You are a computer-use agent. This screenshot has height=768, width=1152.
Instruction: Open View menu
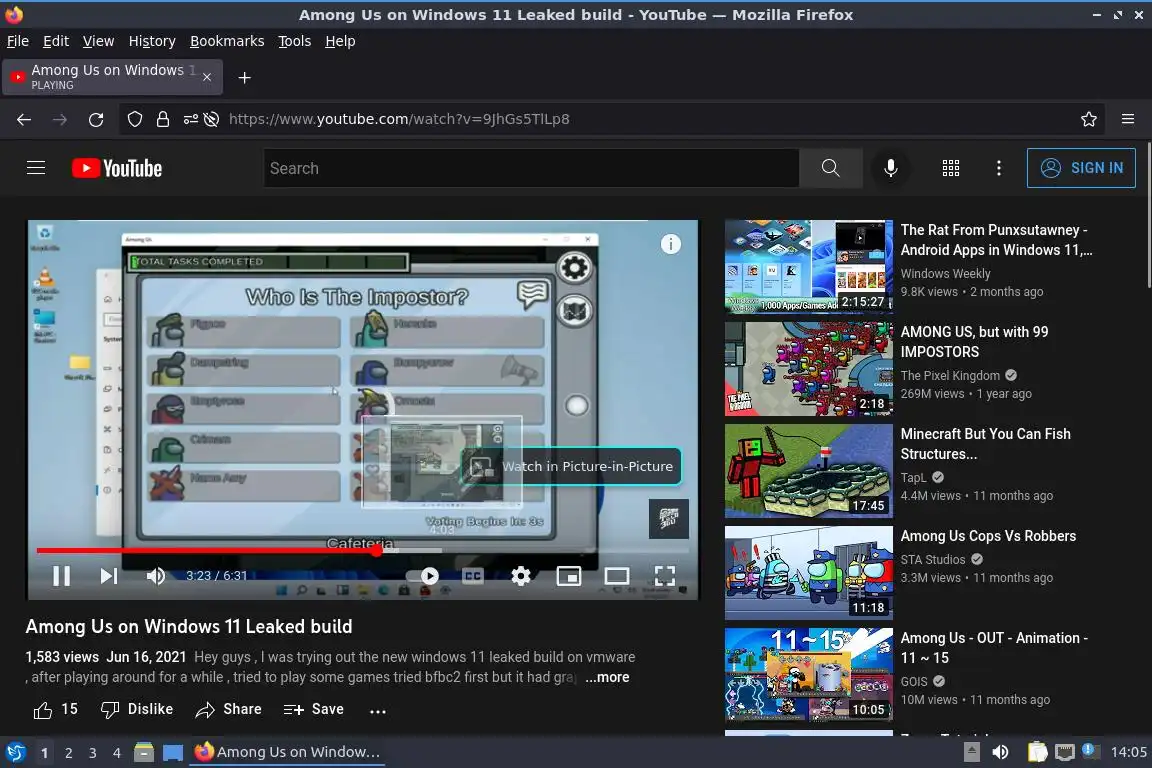pos(98,41)
